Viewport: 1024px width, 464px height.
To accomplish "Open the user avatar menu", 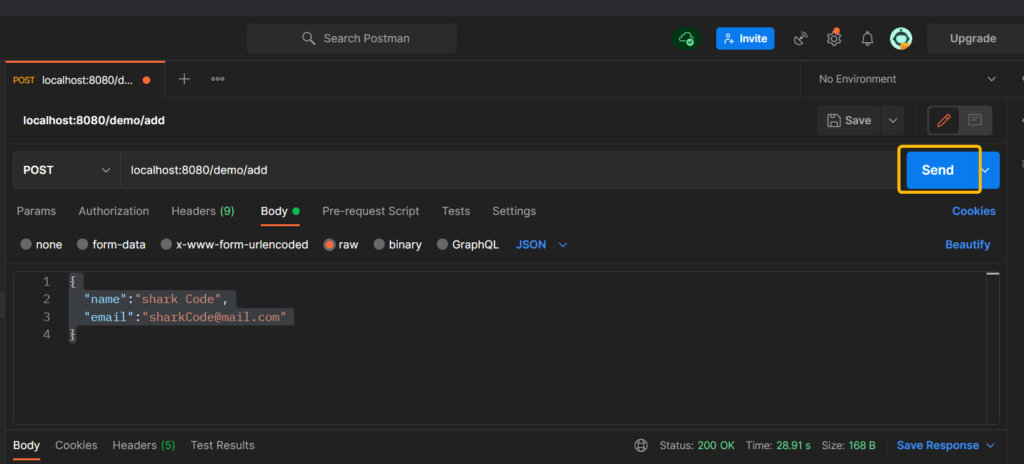I will click(x=901, y=39).
